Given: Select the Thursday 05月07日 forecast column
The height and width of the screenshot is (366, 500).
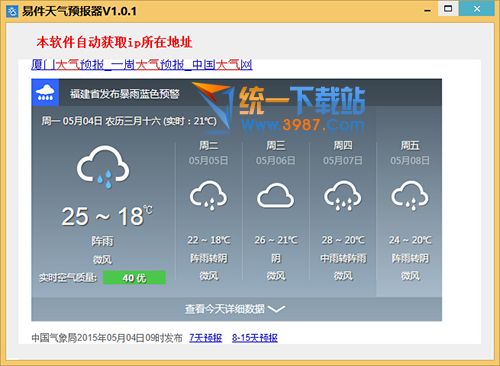Looking at the screenshot, I should point(343,211).
